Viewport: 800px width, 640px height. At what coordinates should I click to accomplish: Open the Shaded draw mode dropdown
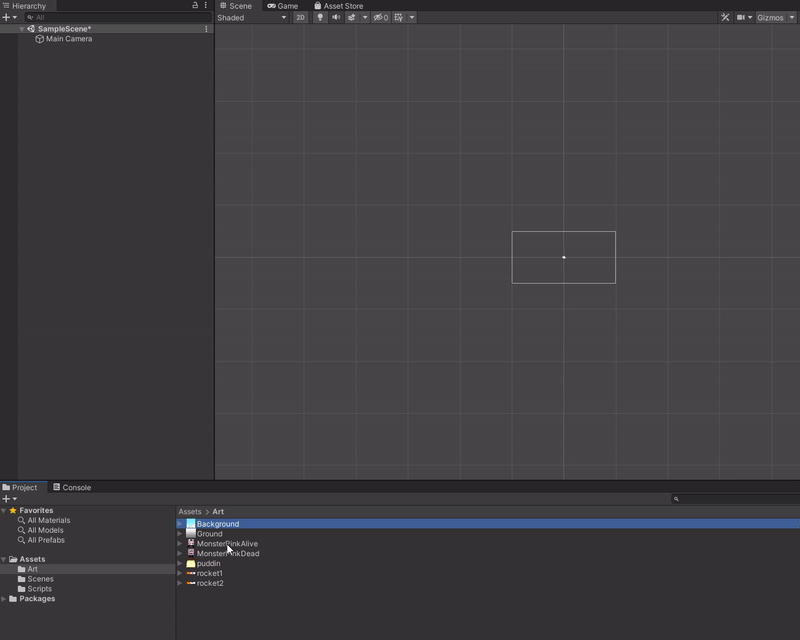[250, 17]
